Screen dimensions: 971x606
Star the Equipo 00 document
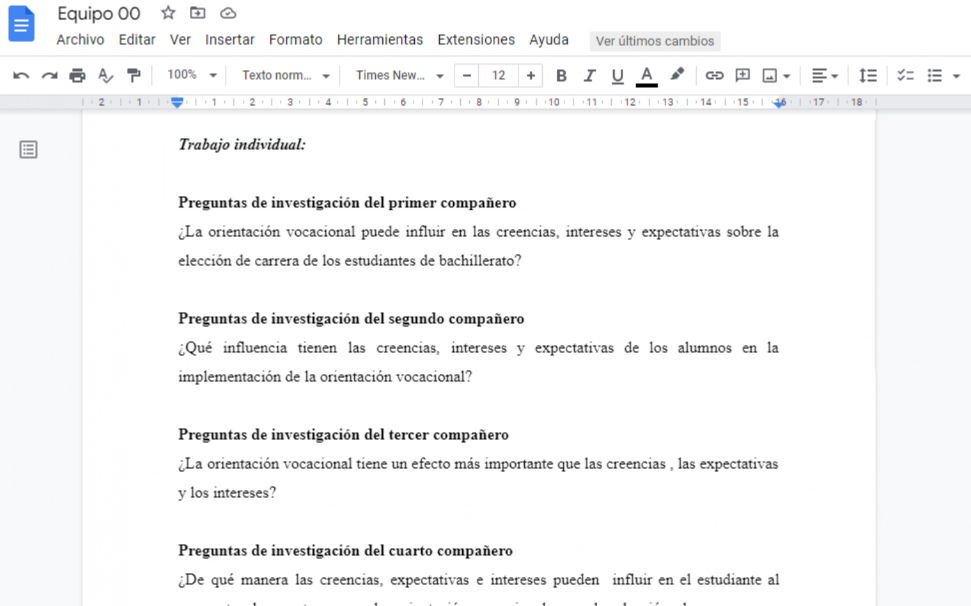[167, 14]
